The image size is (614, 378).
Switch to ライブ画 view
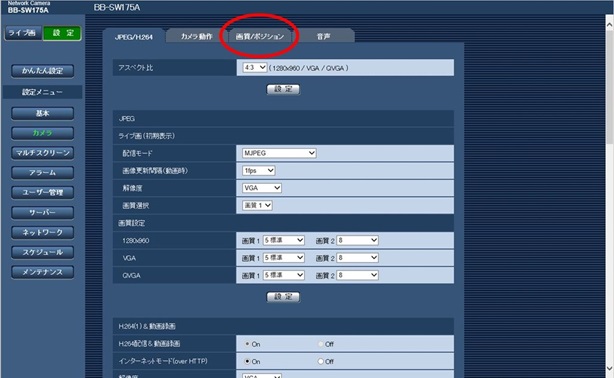22,33
